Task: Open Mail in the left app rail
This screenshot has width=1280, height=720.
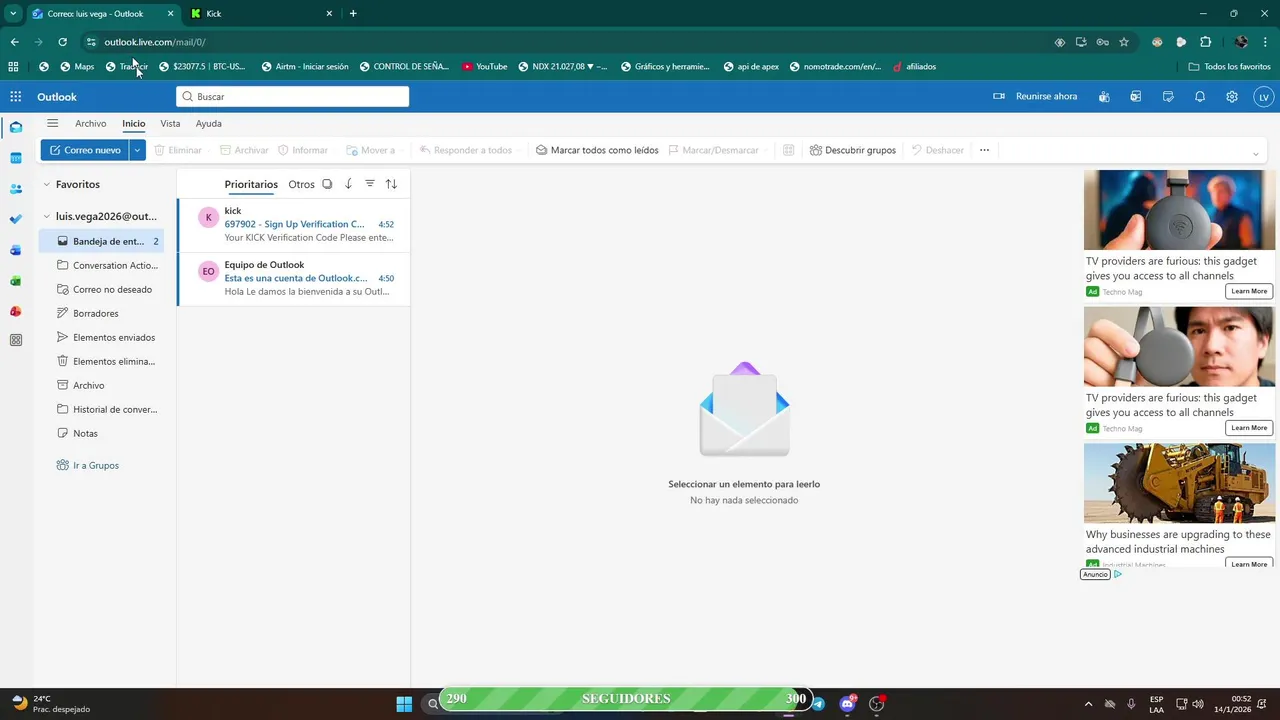Action: click(x=15, y=127)
